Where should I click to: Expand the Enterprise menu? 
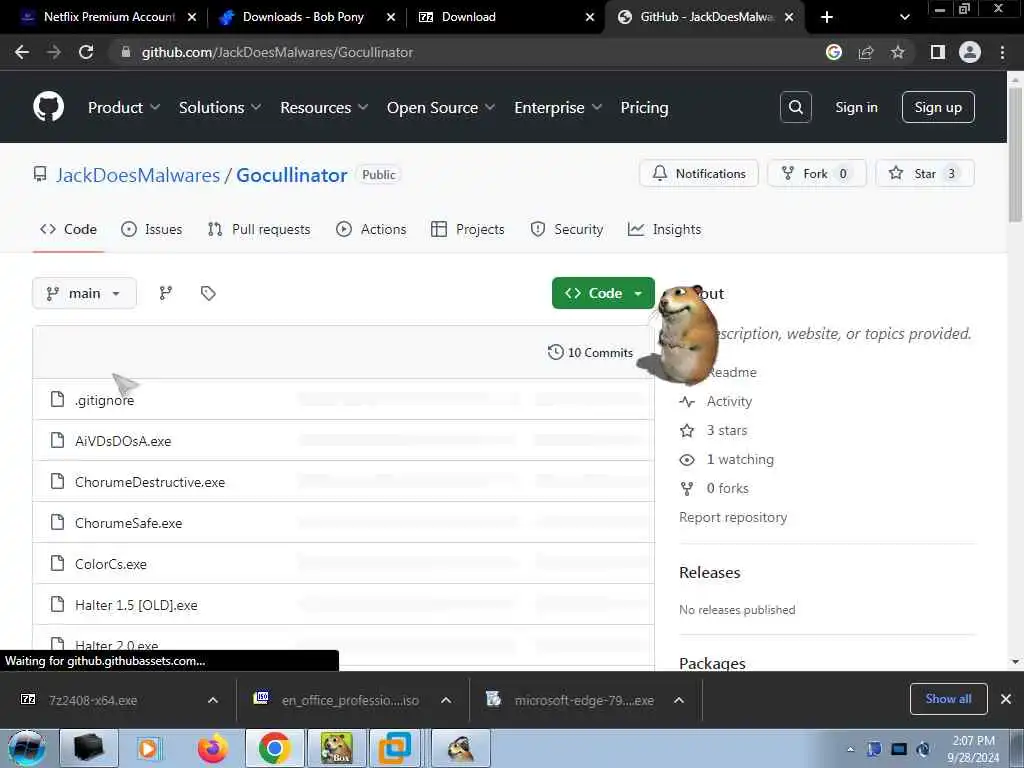558,108
